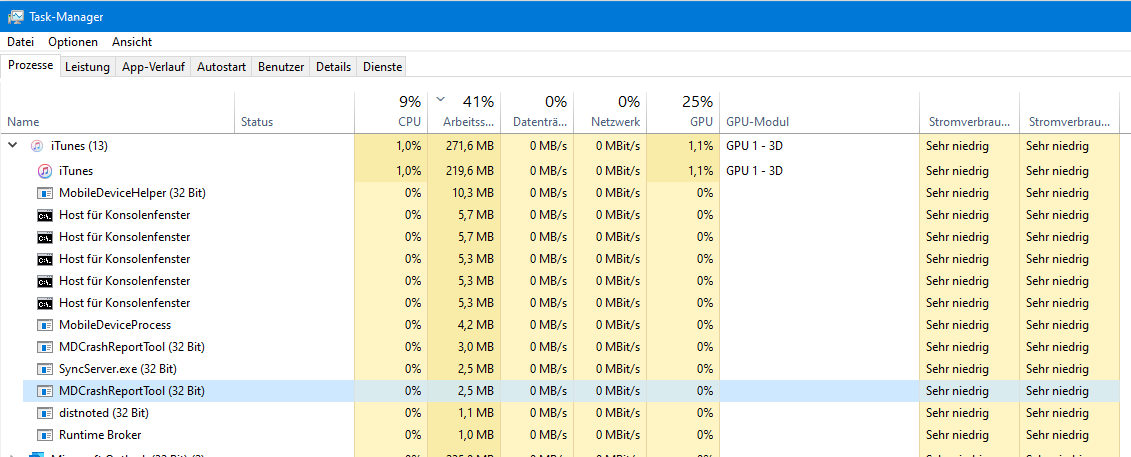1131x457 pixels.
Task: Switch to the Leistung tab
Action: tap(87, 67)
